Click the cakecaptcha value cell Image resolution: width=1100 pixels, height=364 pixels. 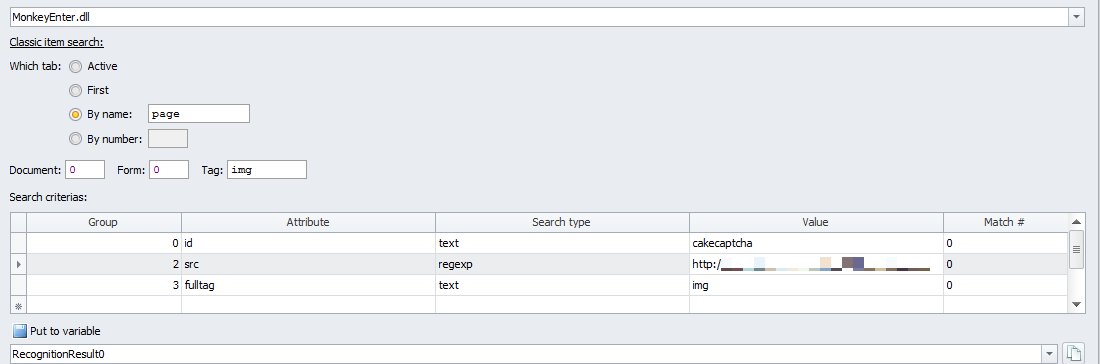[x=816, y=243]
